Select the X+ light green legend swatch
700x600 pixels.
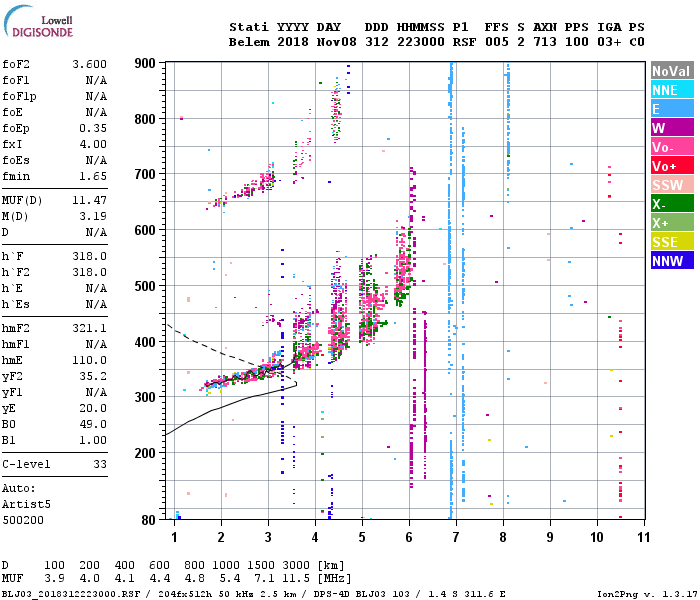[x=672, y=223]
